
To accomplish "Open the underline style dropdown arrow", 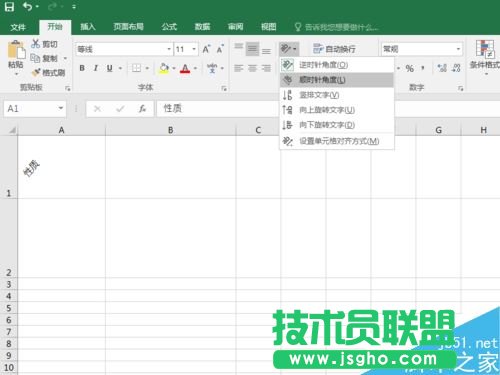I will [120, 68].
